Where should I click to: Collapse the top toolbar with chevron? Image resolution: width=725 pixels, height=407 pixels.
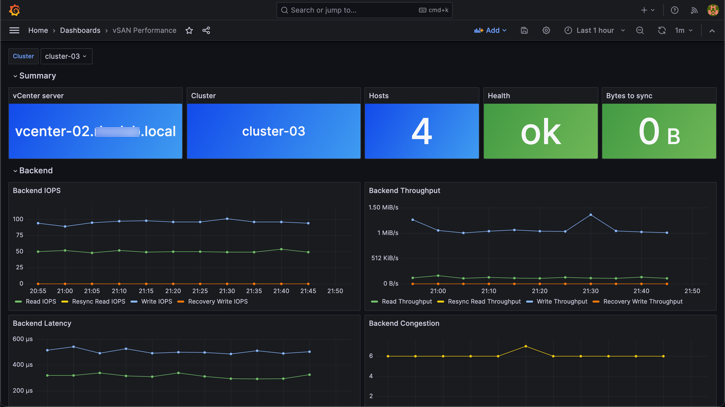click(712, 31)
